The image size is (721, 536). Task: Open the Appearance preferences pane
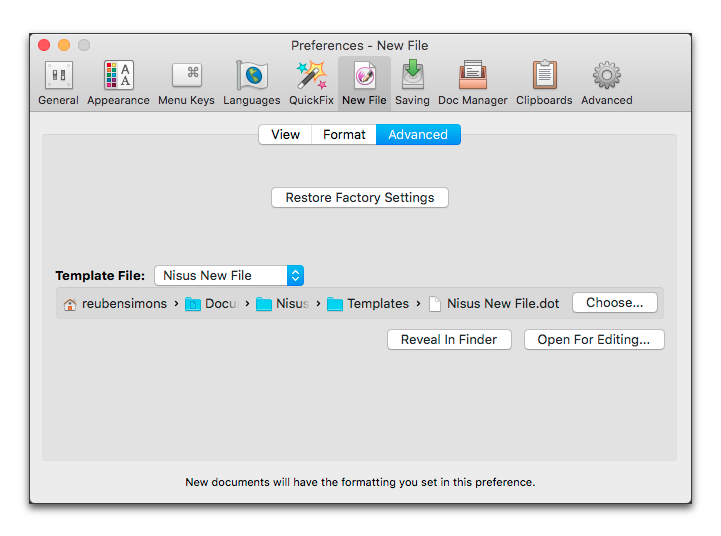(118, 83)
